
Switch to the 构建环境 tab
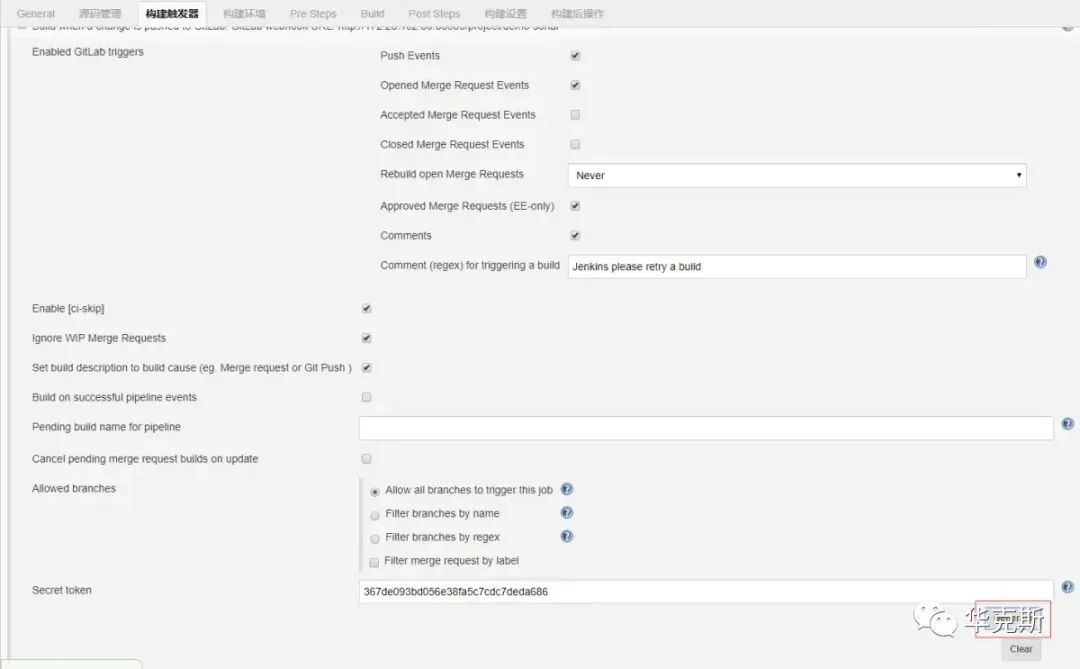click(x=244, y=14)
